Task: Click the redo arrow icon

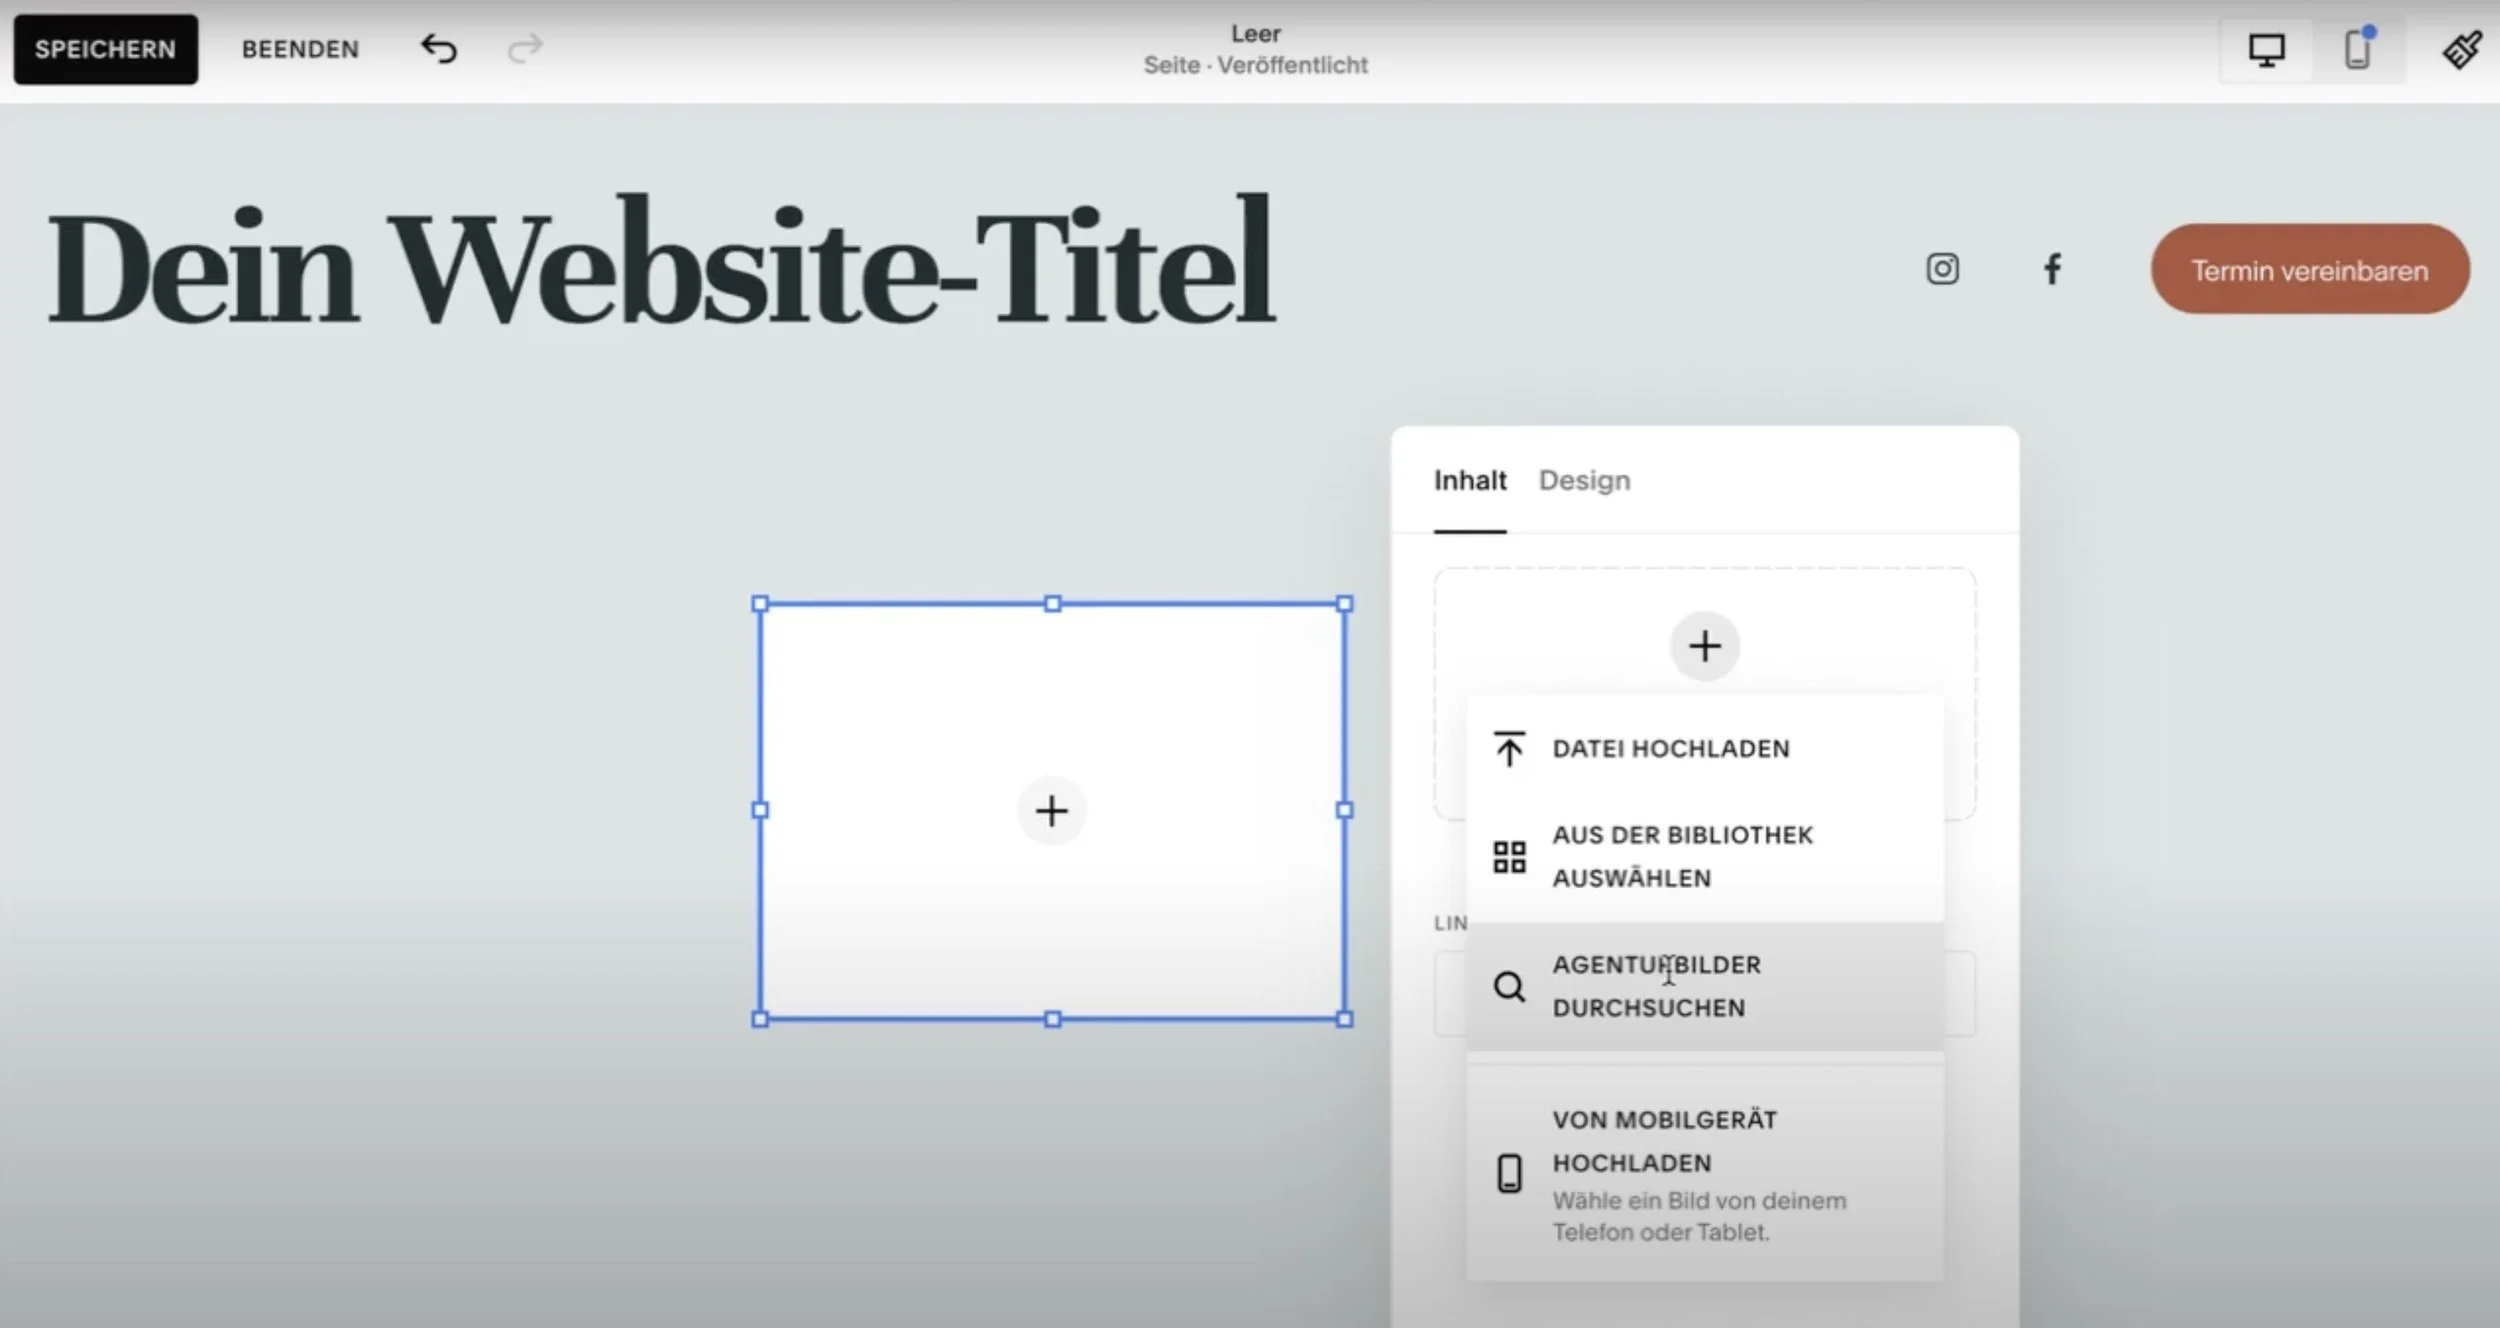Action: tap(525, 48)
